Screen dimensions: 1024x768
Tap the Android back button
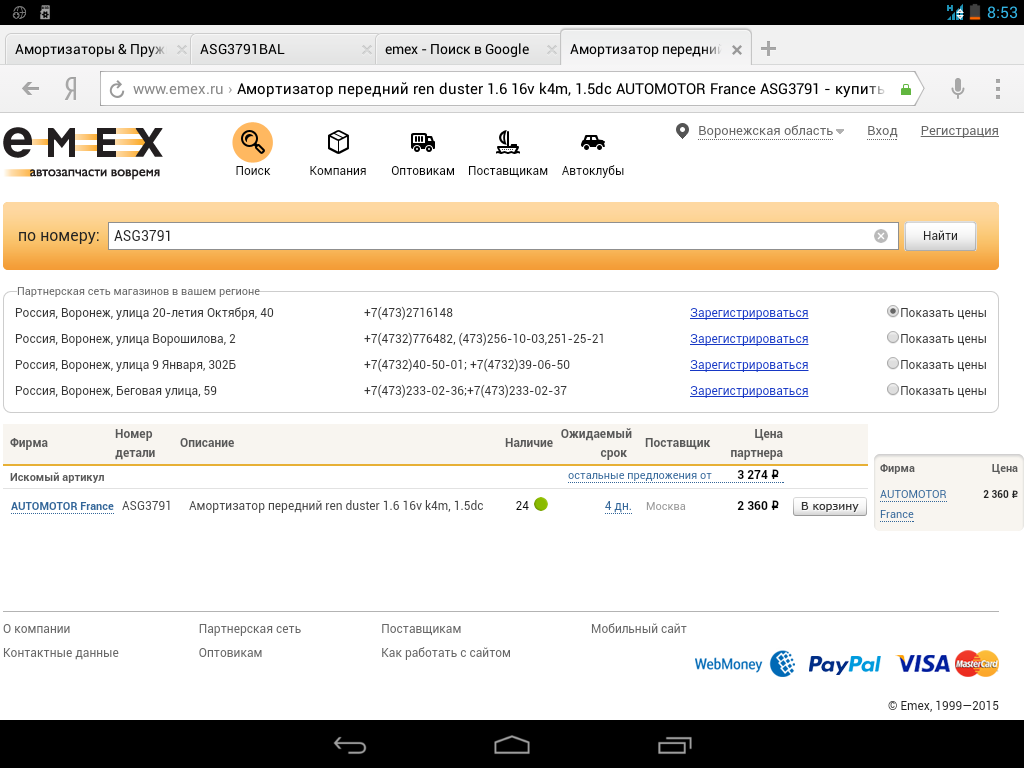click(x=350, y=745)
